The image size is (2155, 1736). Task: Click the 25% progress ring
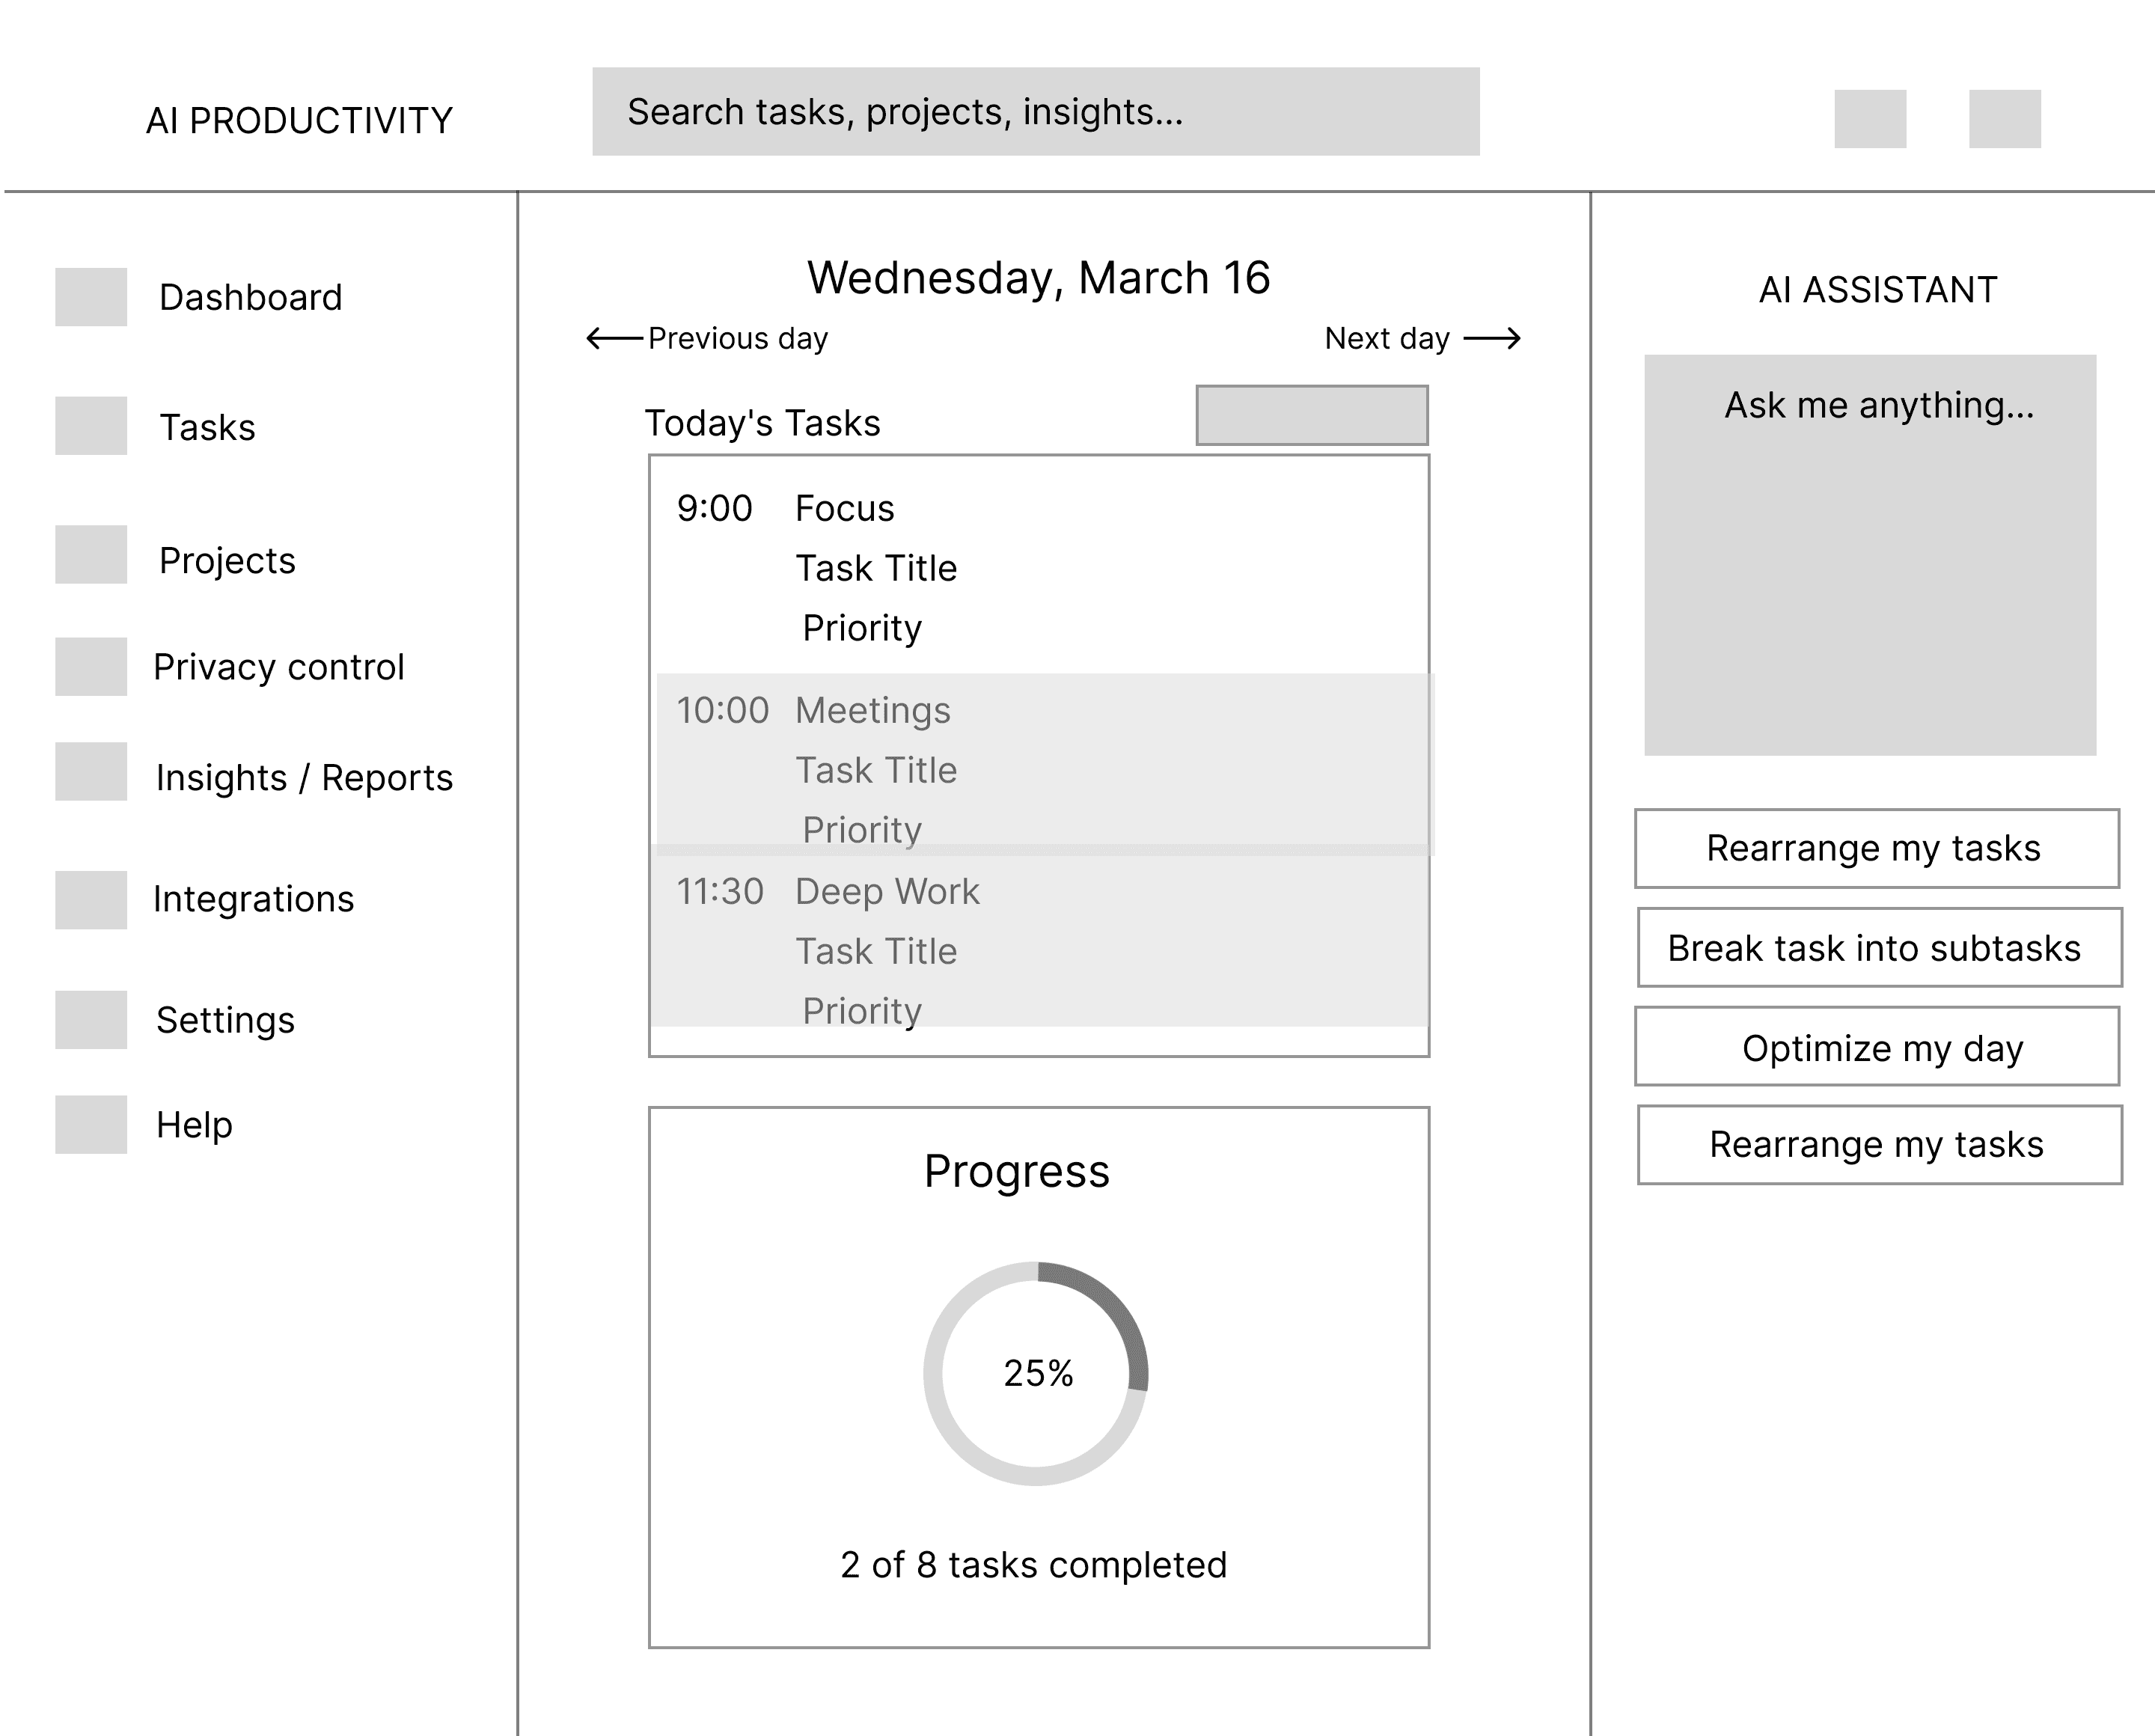pos(1036,1373)
